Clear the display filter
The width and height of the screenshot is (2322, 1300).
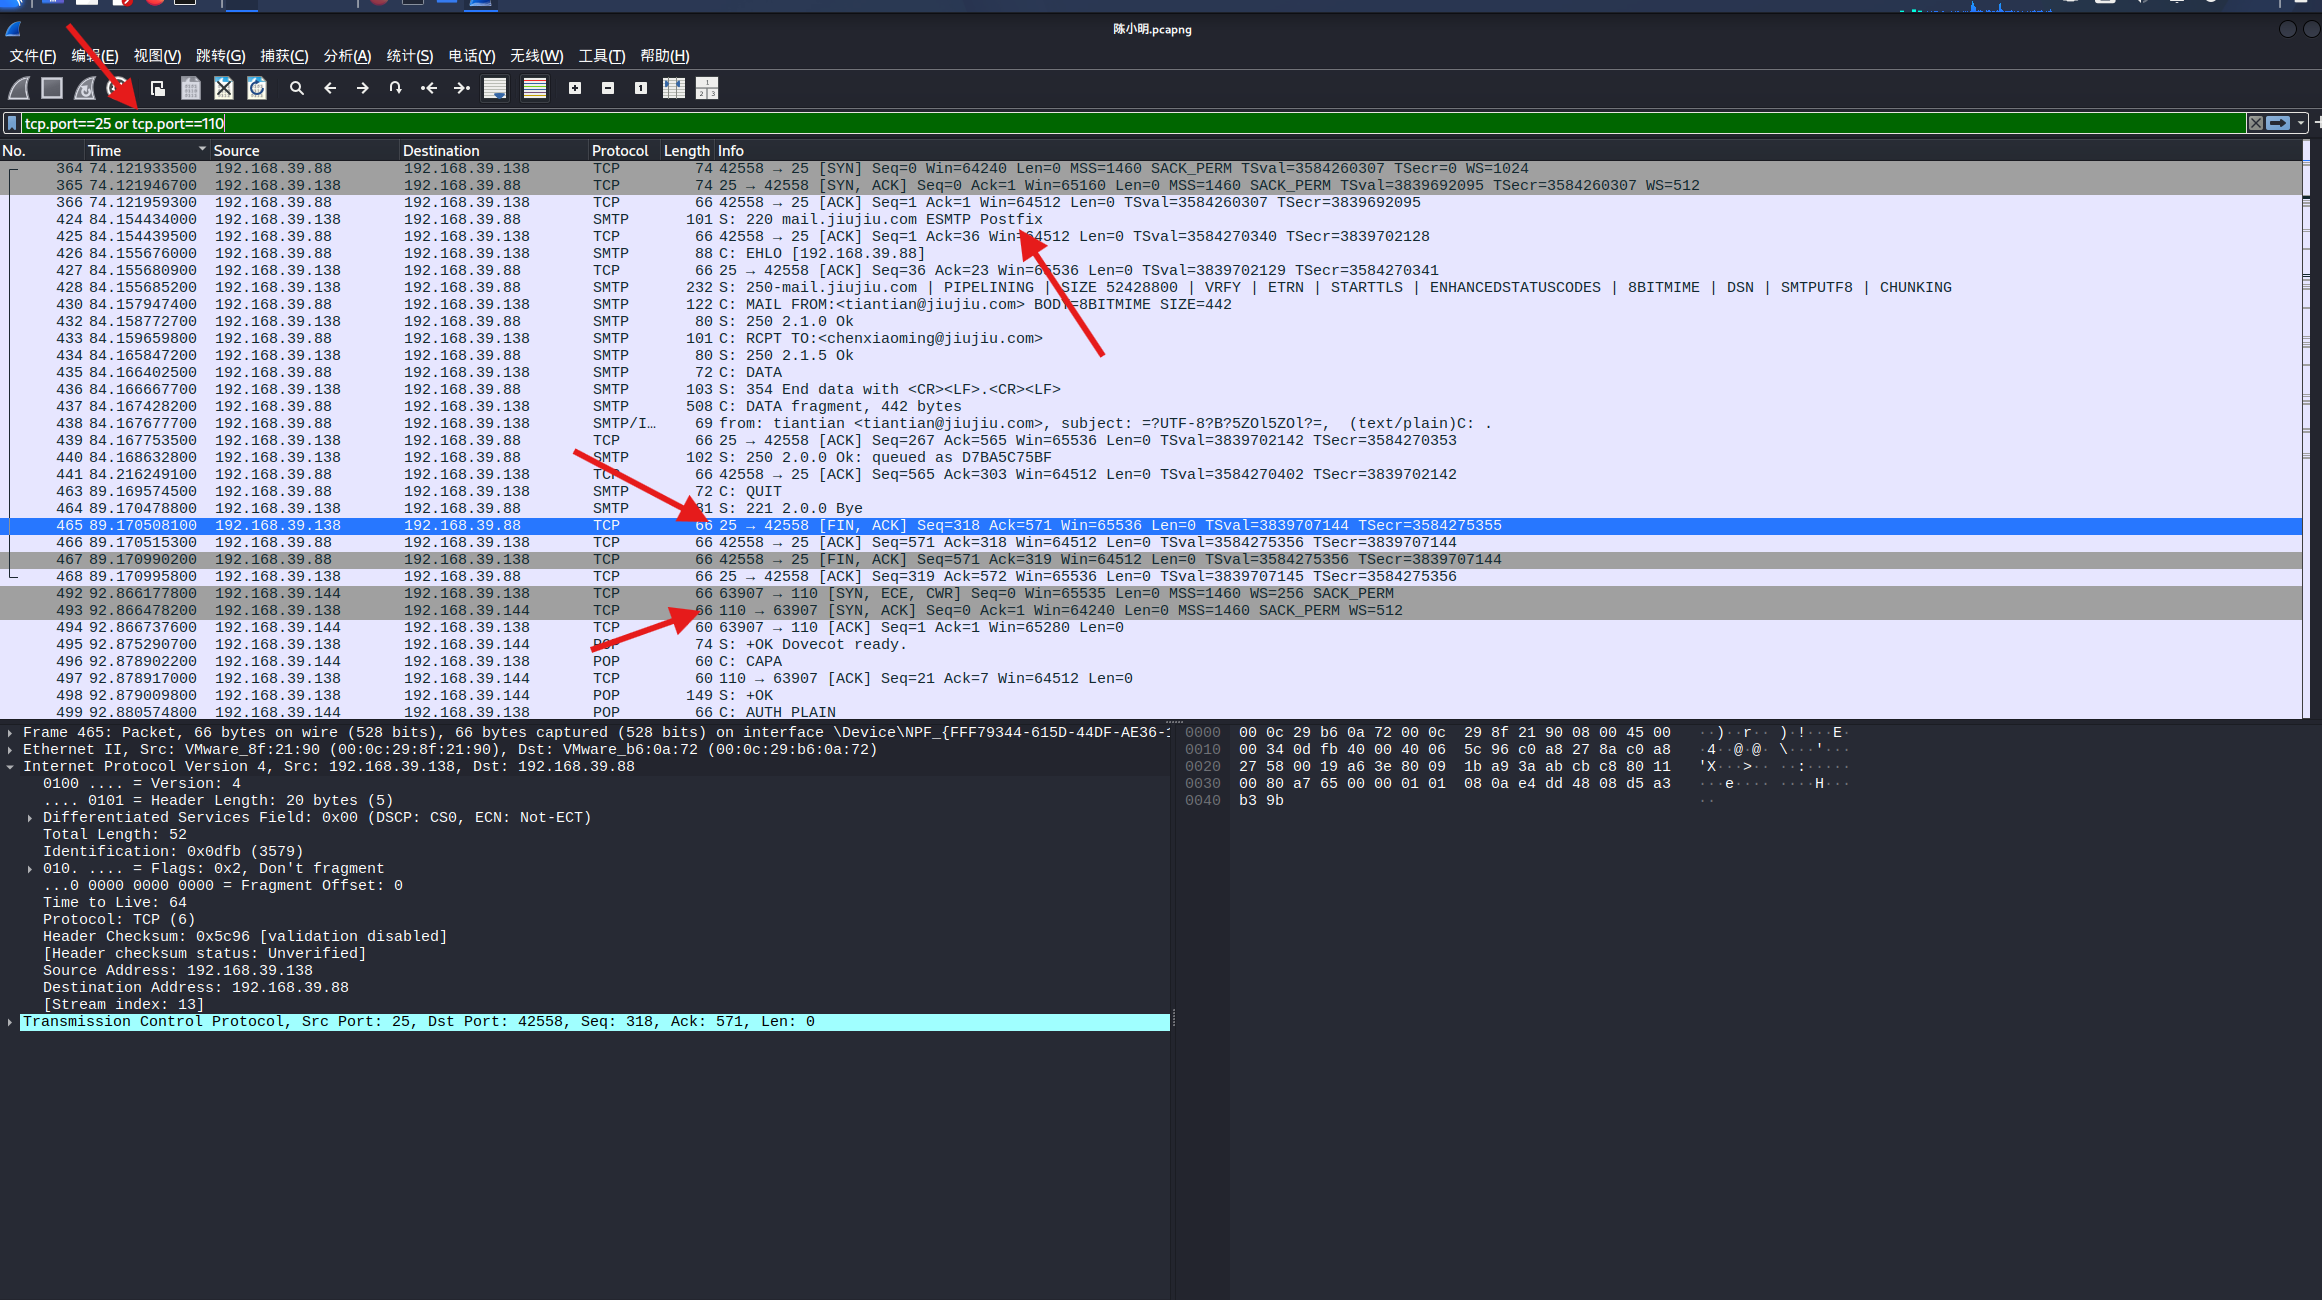click(x=2256, y=123)
